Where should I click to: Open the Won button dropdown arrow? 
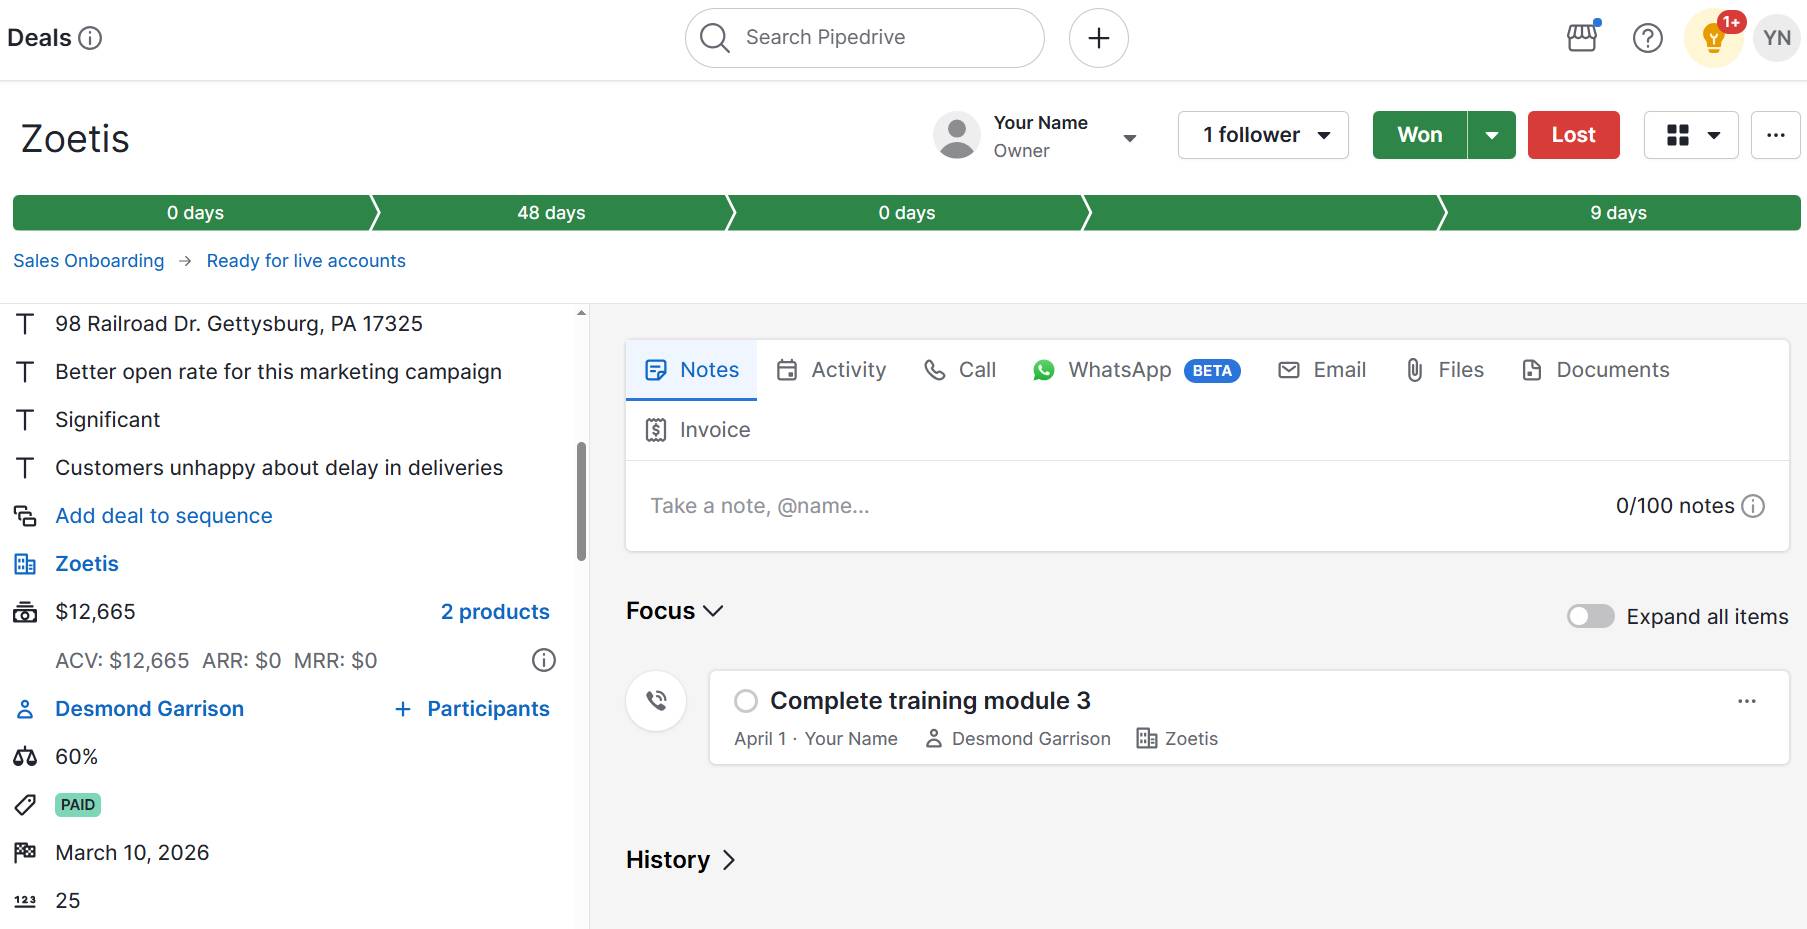(x=1491, y=135)
